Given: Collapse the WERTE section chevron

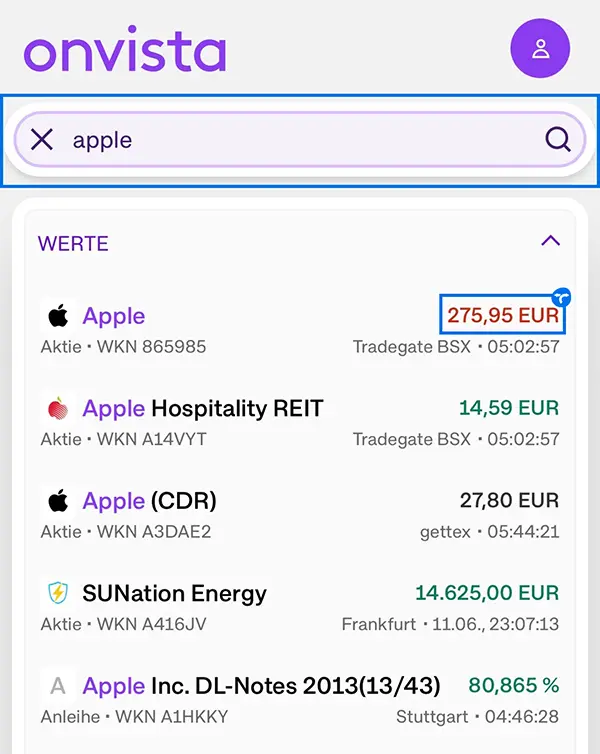Looking at the screenshot, I should pyautogui.click(x=550, y=240).
